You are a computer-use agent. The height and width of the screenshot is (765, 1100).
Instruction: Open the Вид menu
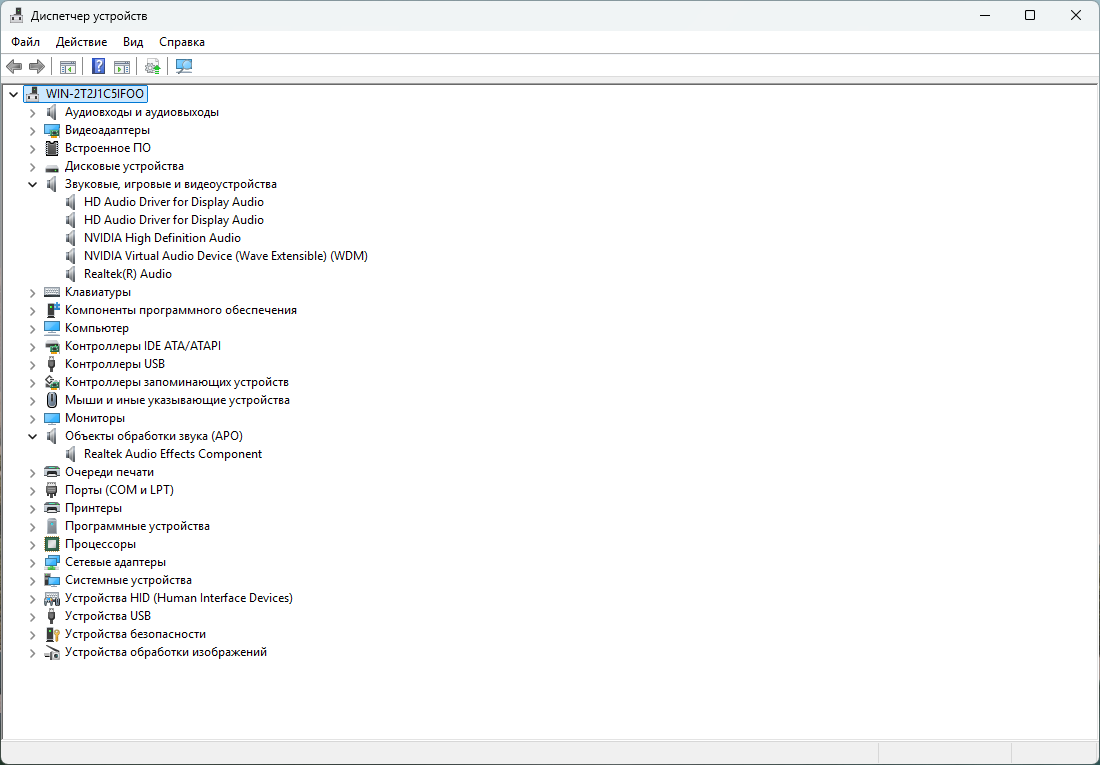[x=133, y=42]
